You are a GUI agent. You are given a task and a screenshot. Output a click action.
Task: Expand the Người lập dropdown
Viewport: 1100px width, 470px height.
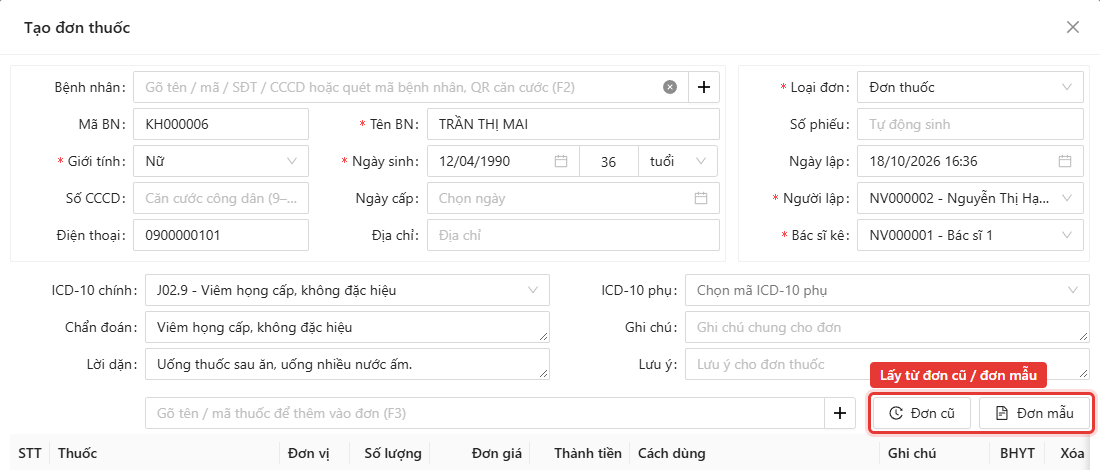[970, 198]
